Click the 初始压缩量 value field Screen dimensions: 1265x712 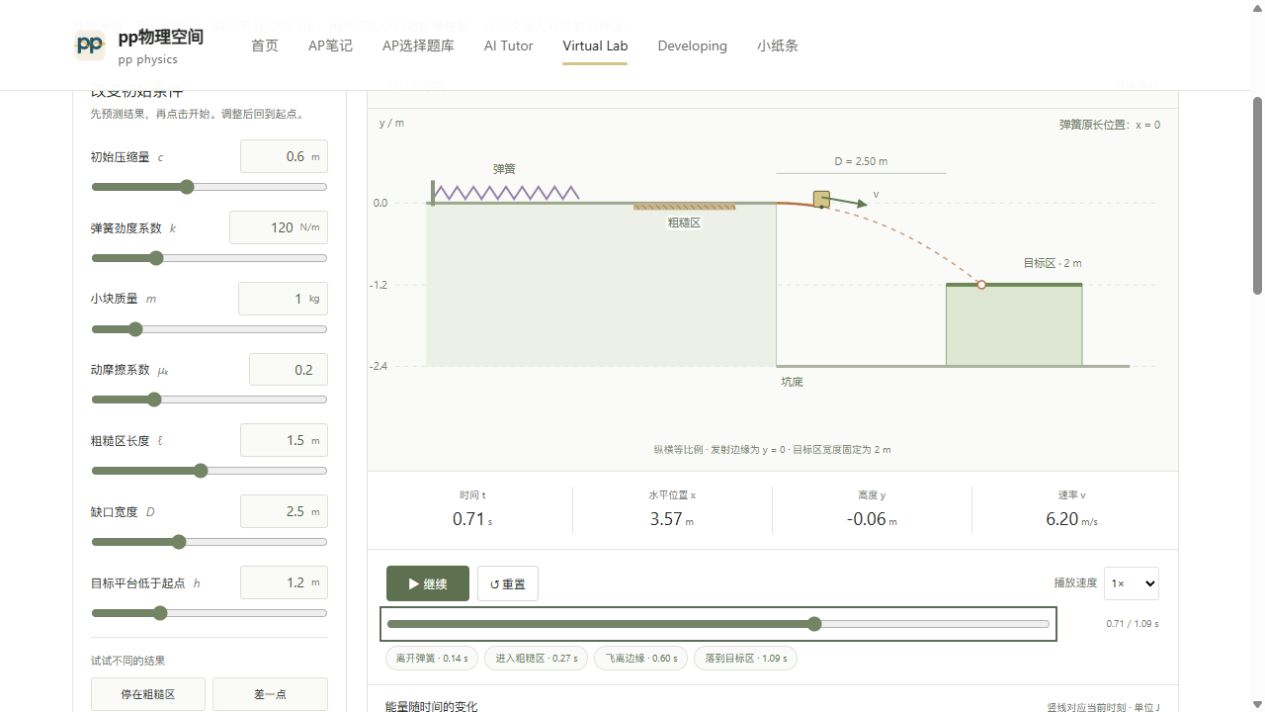(x=284, y=156)
